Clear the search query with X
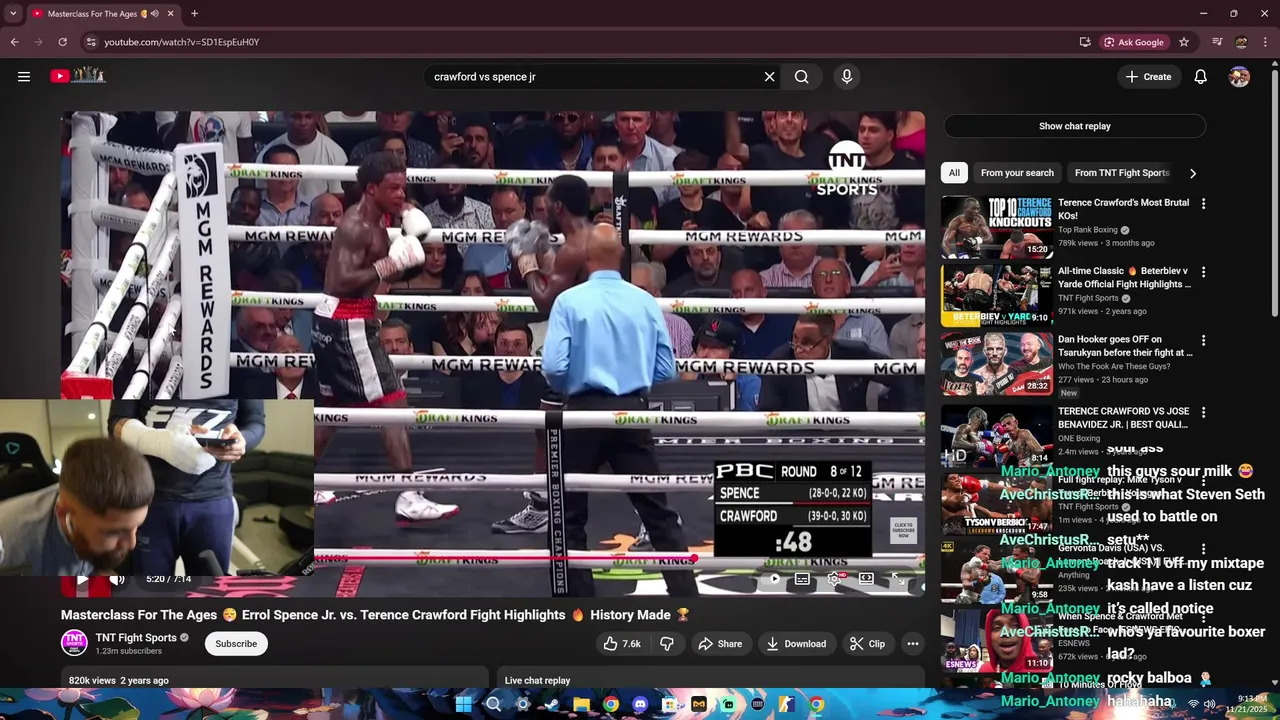This screenshot has width=1280, height=720. click(770, 77)
